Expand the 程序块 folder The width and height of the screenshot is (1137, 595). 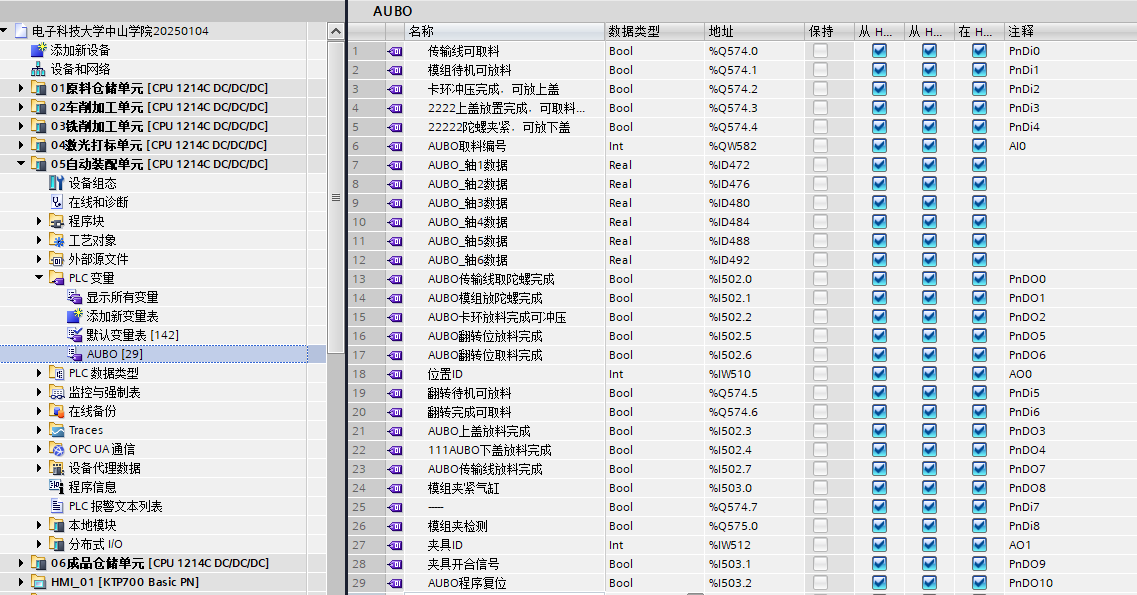pyautogui.click(x=38, y=220)
